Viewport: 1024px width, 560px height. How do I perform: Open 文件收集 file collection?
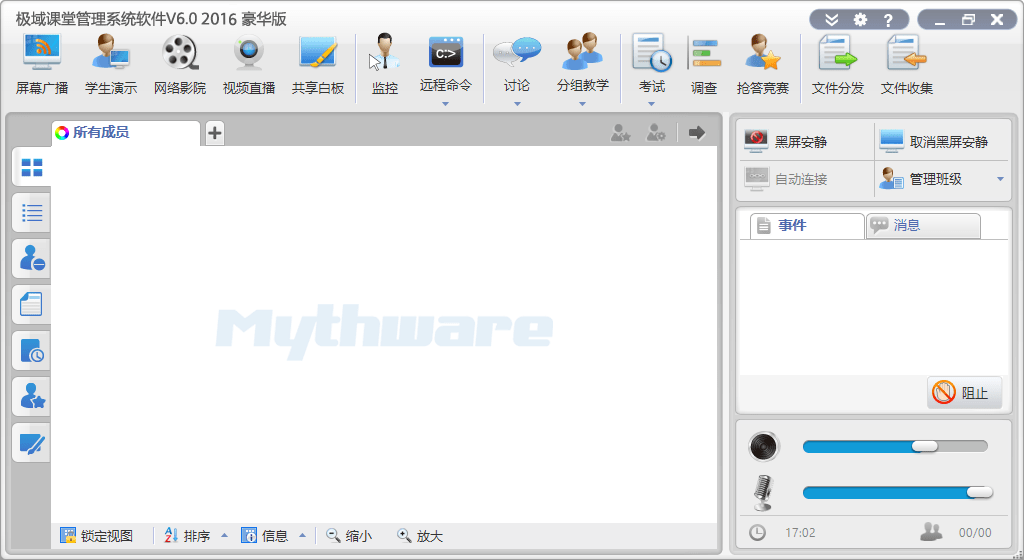pyautogui.click(x=906, y=65)
